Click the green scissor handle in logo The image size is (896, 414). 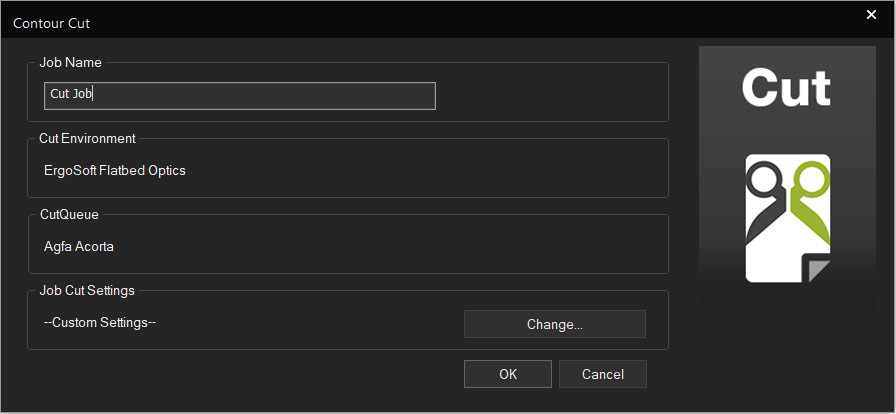pos(813,178)
